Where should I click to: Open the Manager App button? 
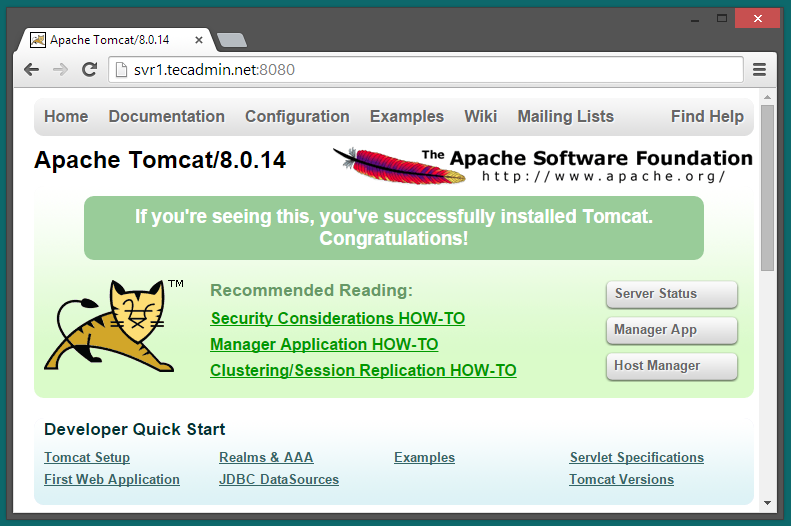(x=671, y=330)
